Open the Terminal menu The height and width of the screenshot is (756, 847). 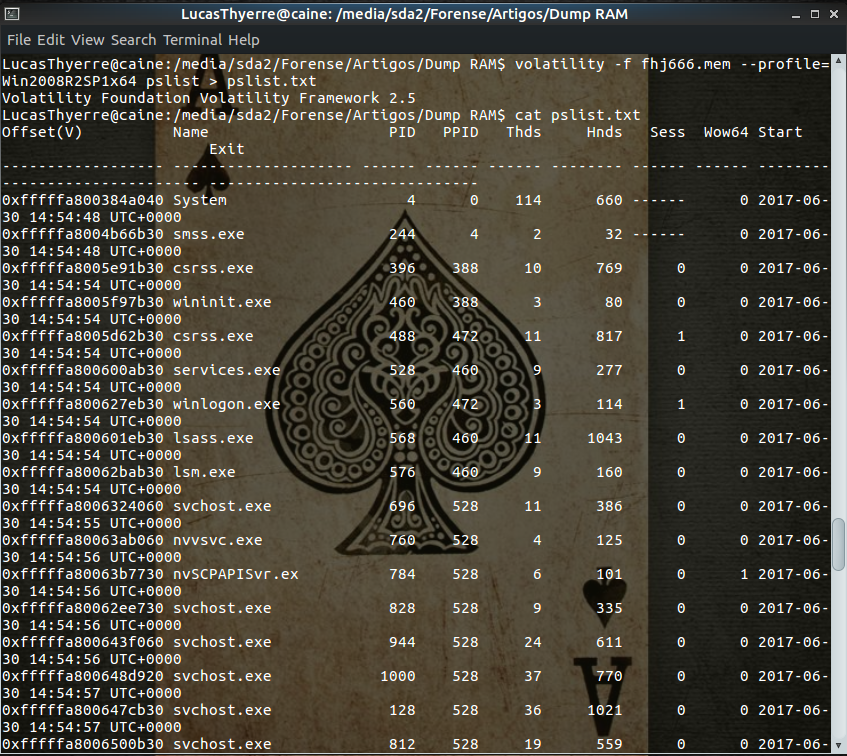[192, 40]
